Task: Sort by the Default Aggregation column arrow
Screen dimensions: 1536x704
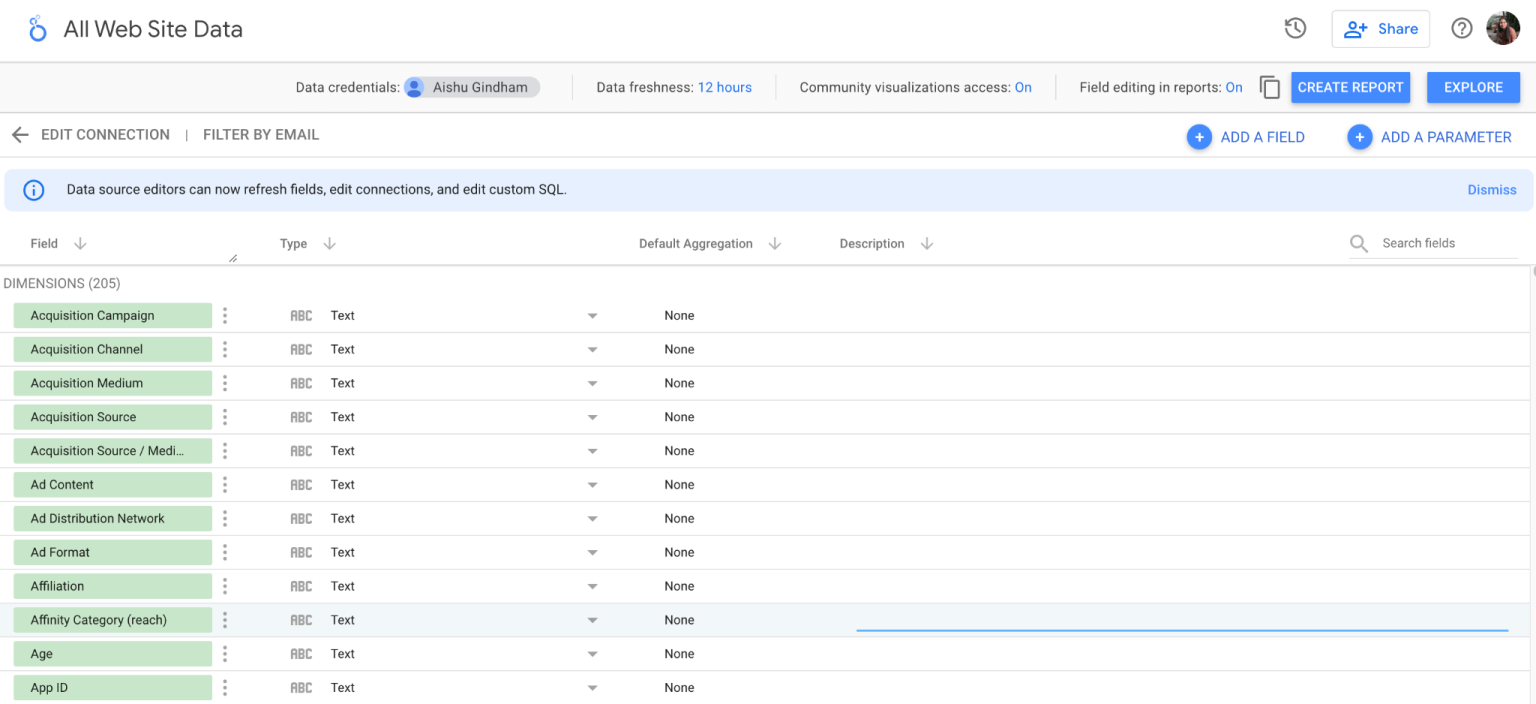Action: click(774, 243)
